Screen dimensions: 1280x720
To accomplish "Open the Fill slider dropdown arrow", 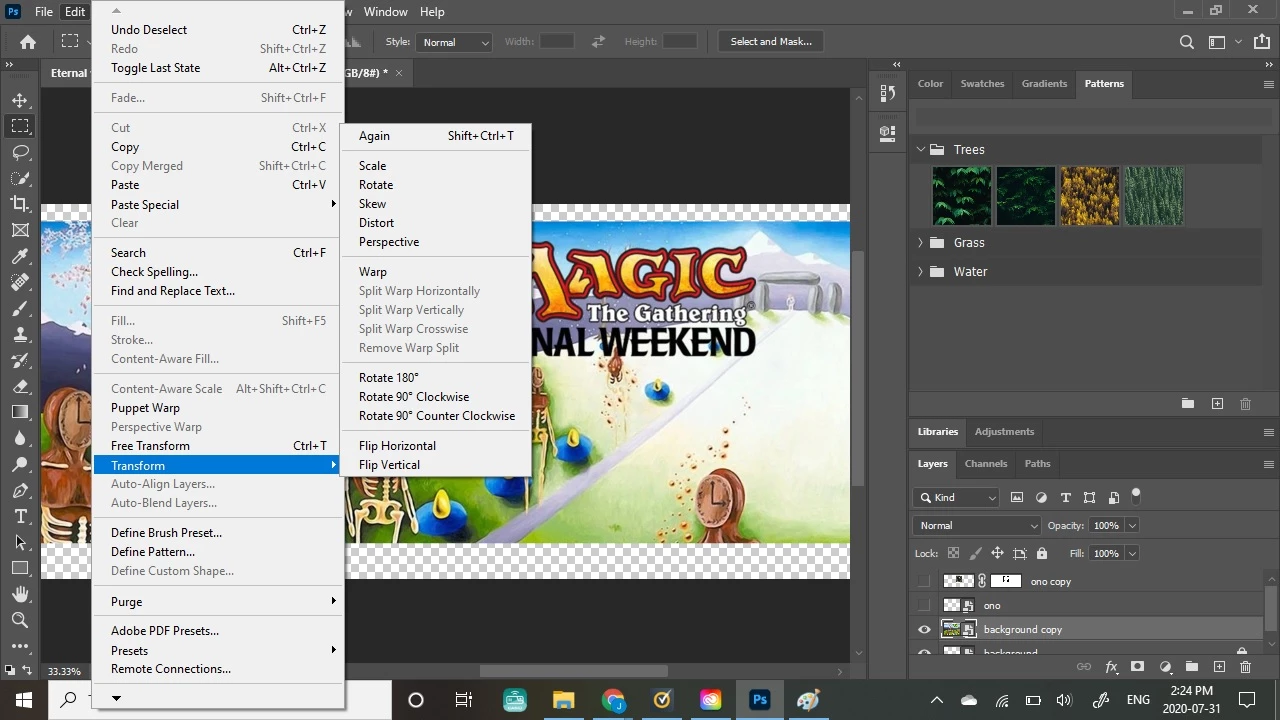I will pyautogui.click(x=1132, y=553).
